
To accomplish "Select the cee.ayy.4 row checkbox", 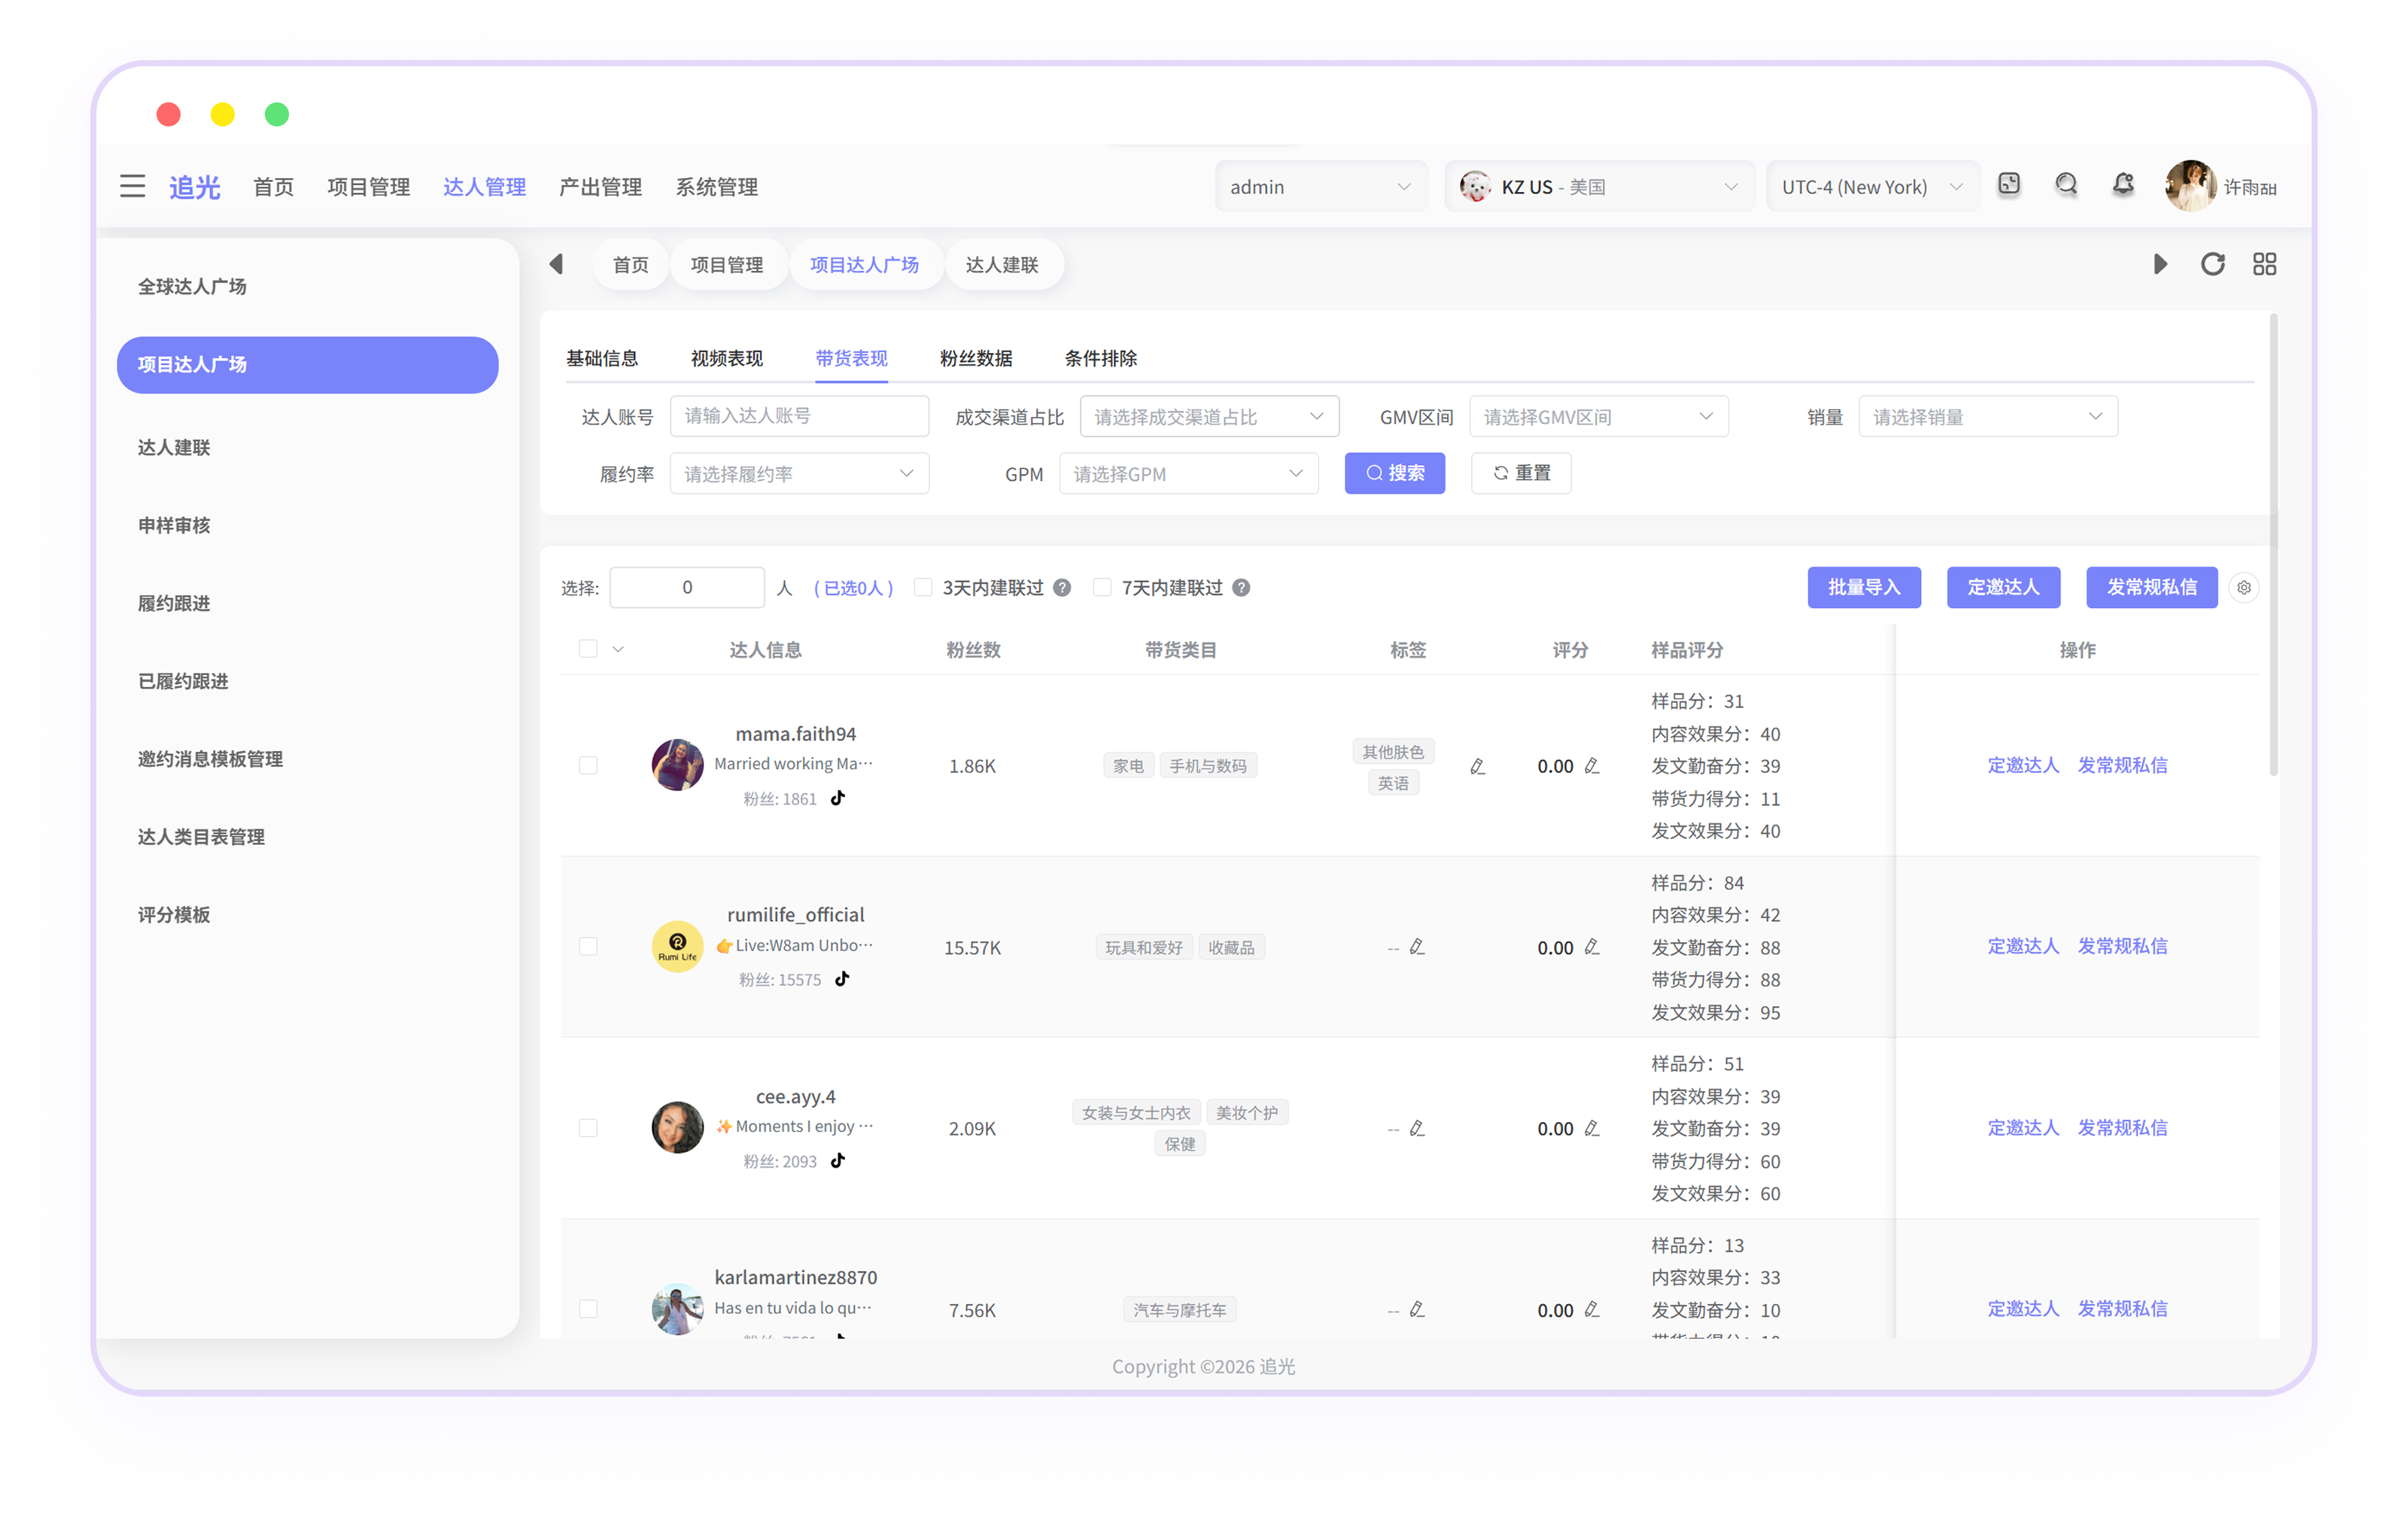I will point(588,1129).
